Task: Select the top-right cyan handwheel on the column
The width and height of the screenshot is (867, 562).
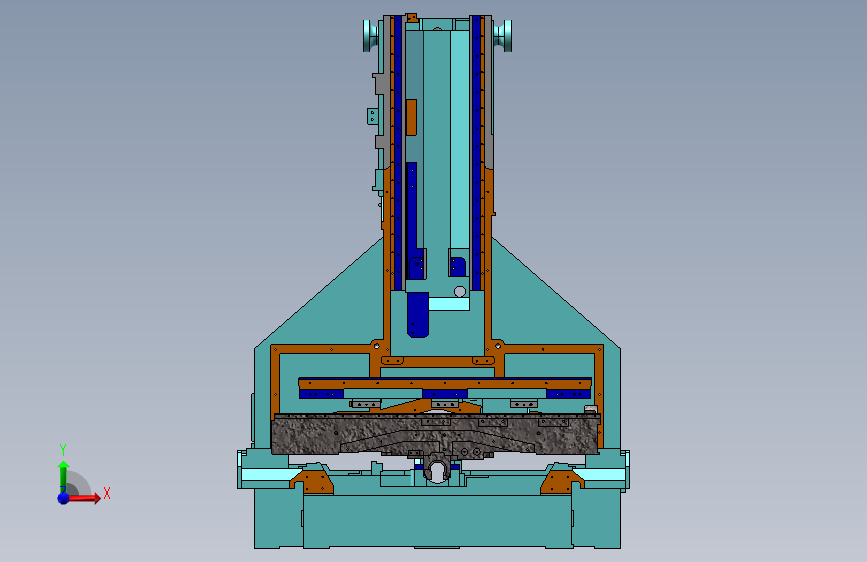Action: tap(504, 36)
